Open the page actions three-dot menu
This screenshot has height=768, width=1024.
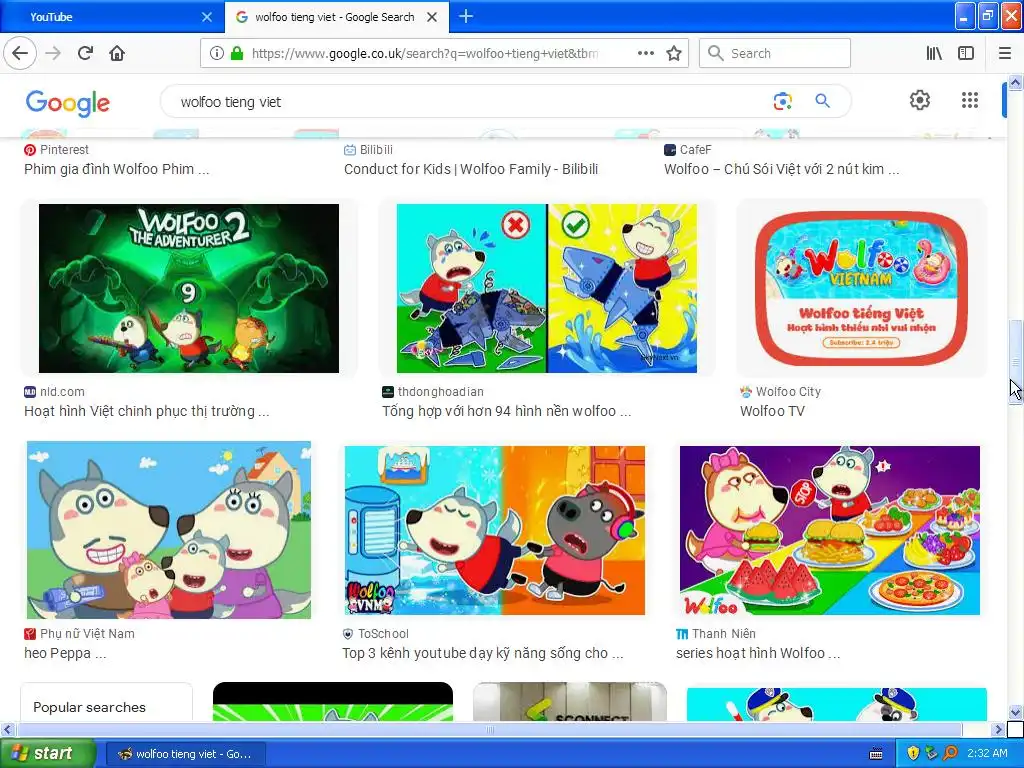pos(645,53)
